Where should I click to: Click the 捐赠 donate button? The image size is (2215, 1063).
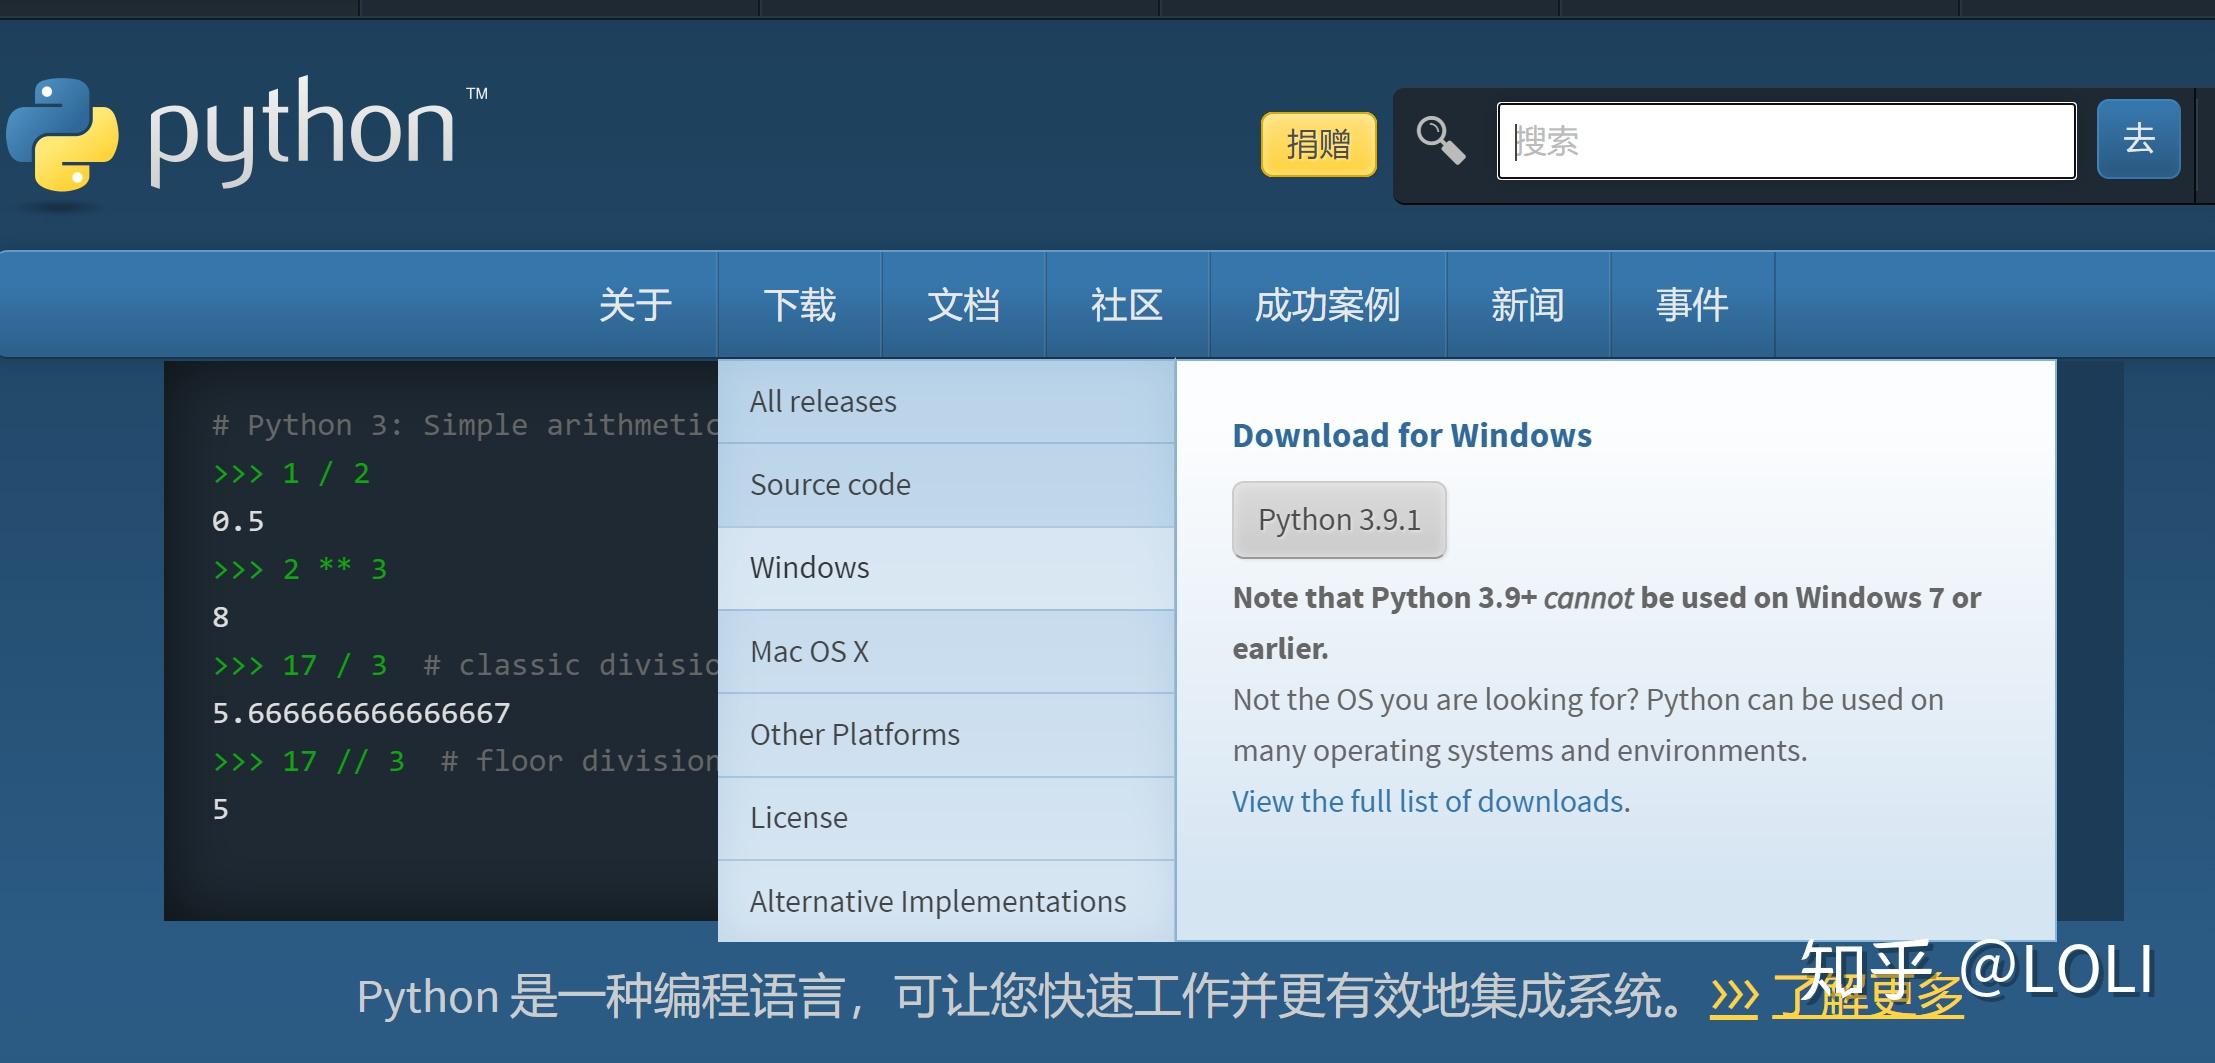click(1318, 144)
